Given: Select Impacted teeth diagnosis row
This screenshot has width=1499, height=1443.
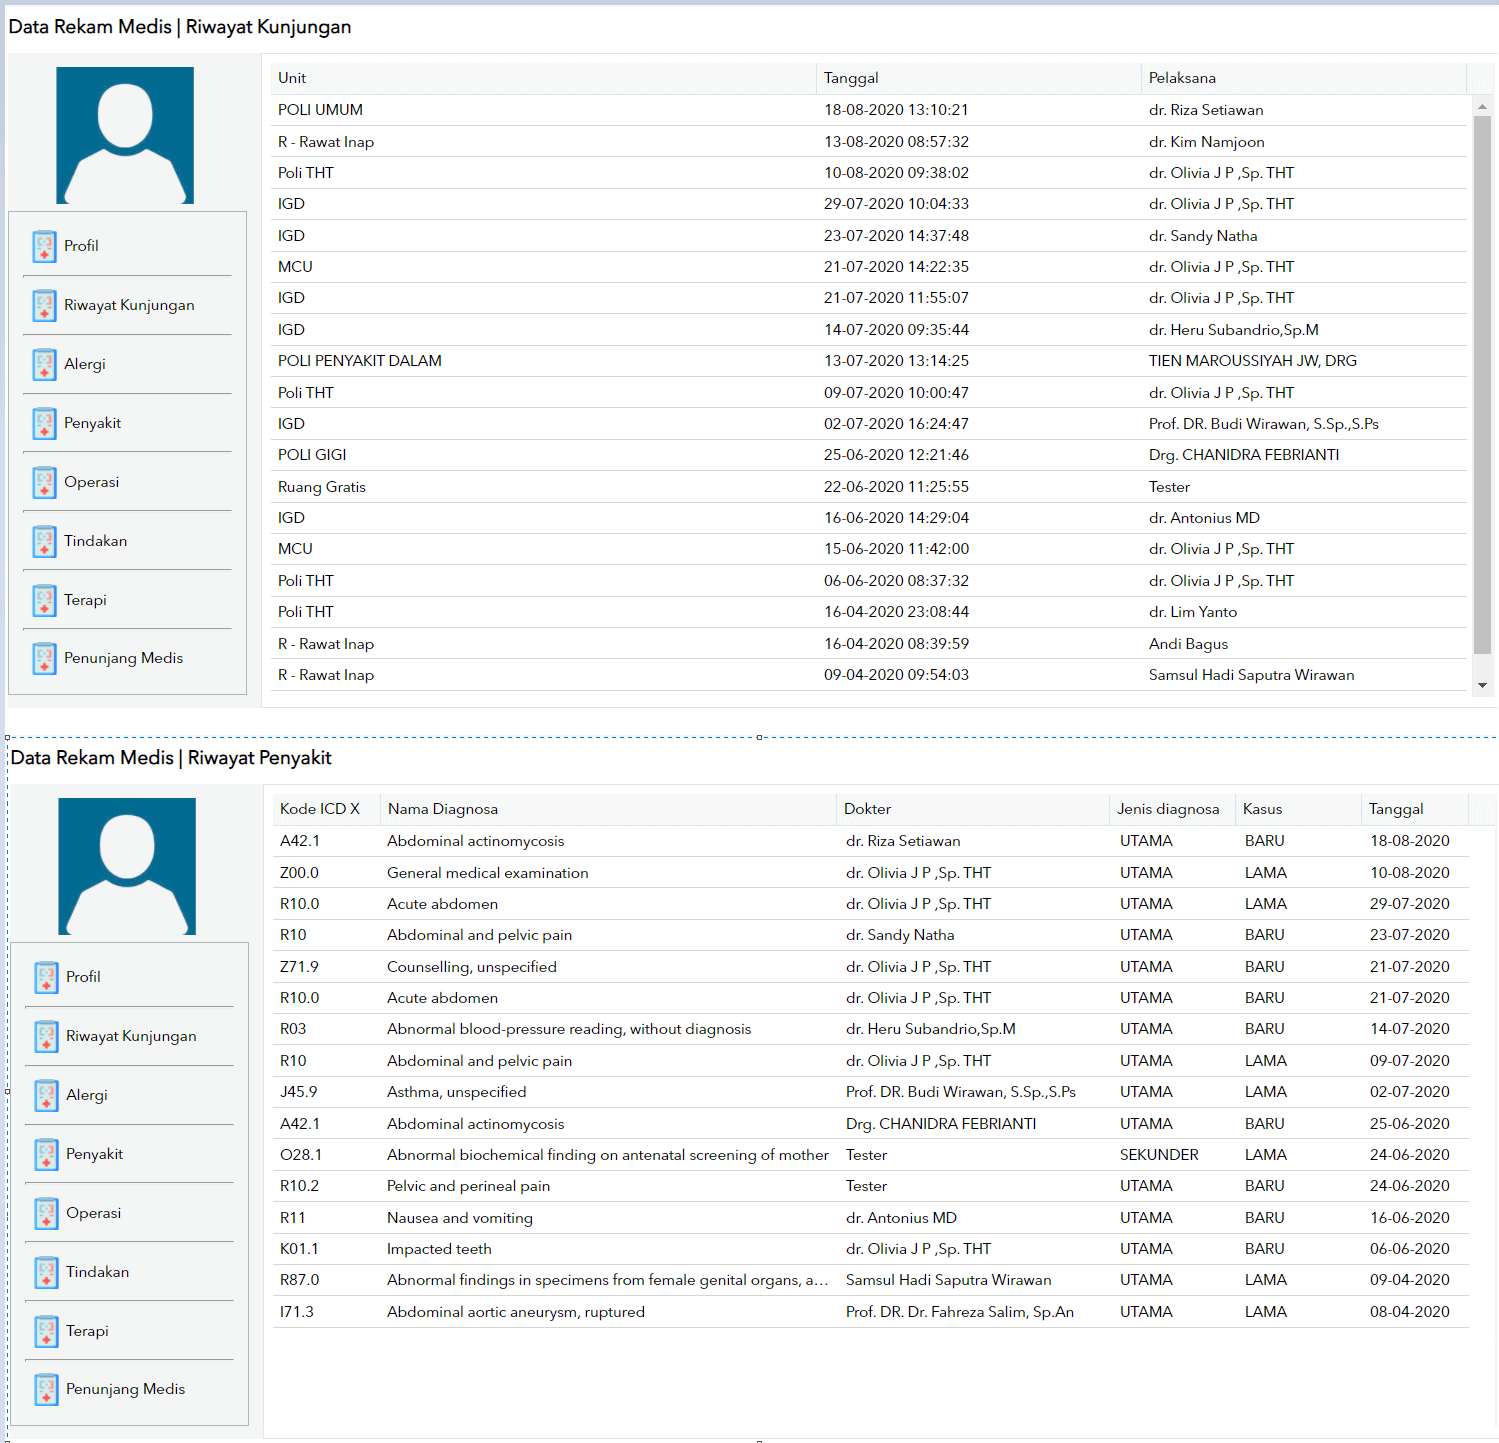Looking at the screenshot, I should coord(870,1249).
